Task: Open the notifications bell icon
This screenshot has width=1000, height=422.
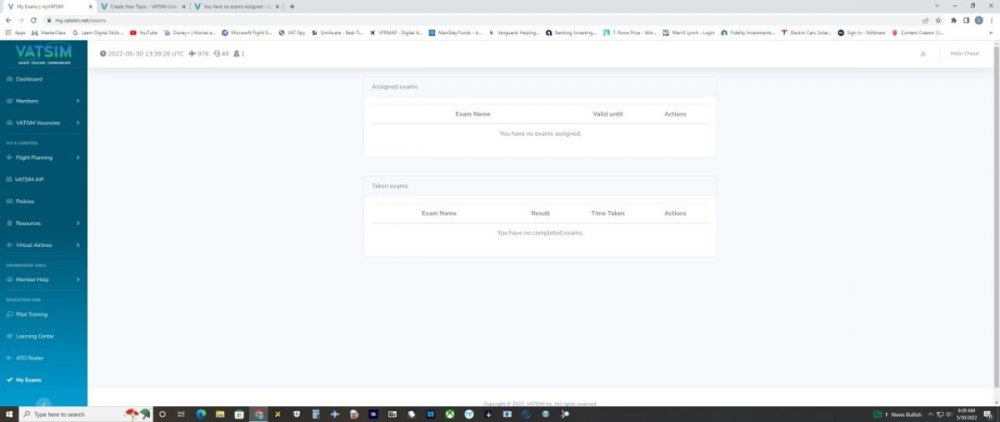Action: click(922, 53)
